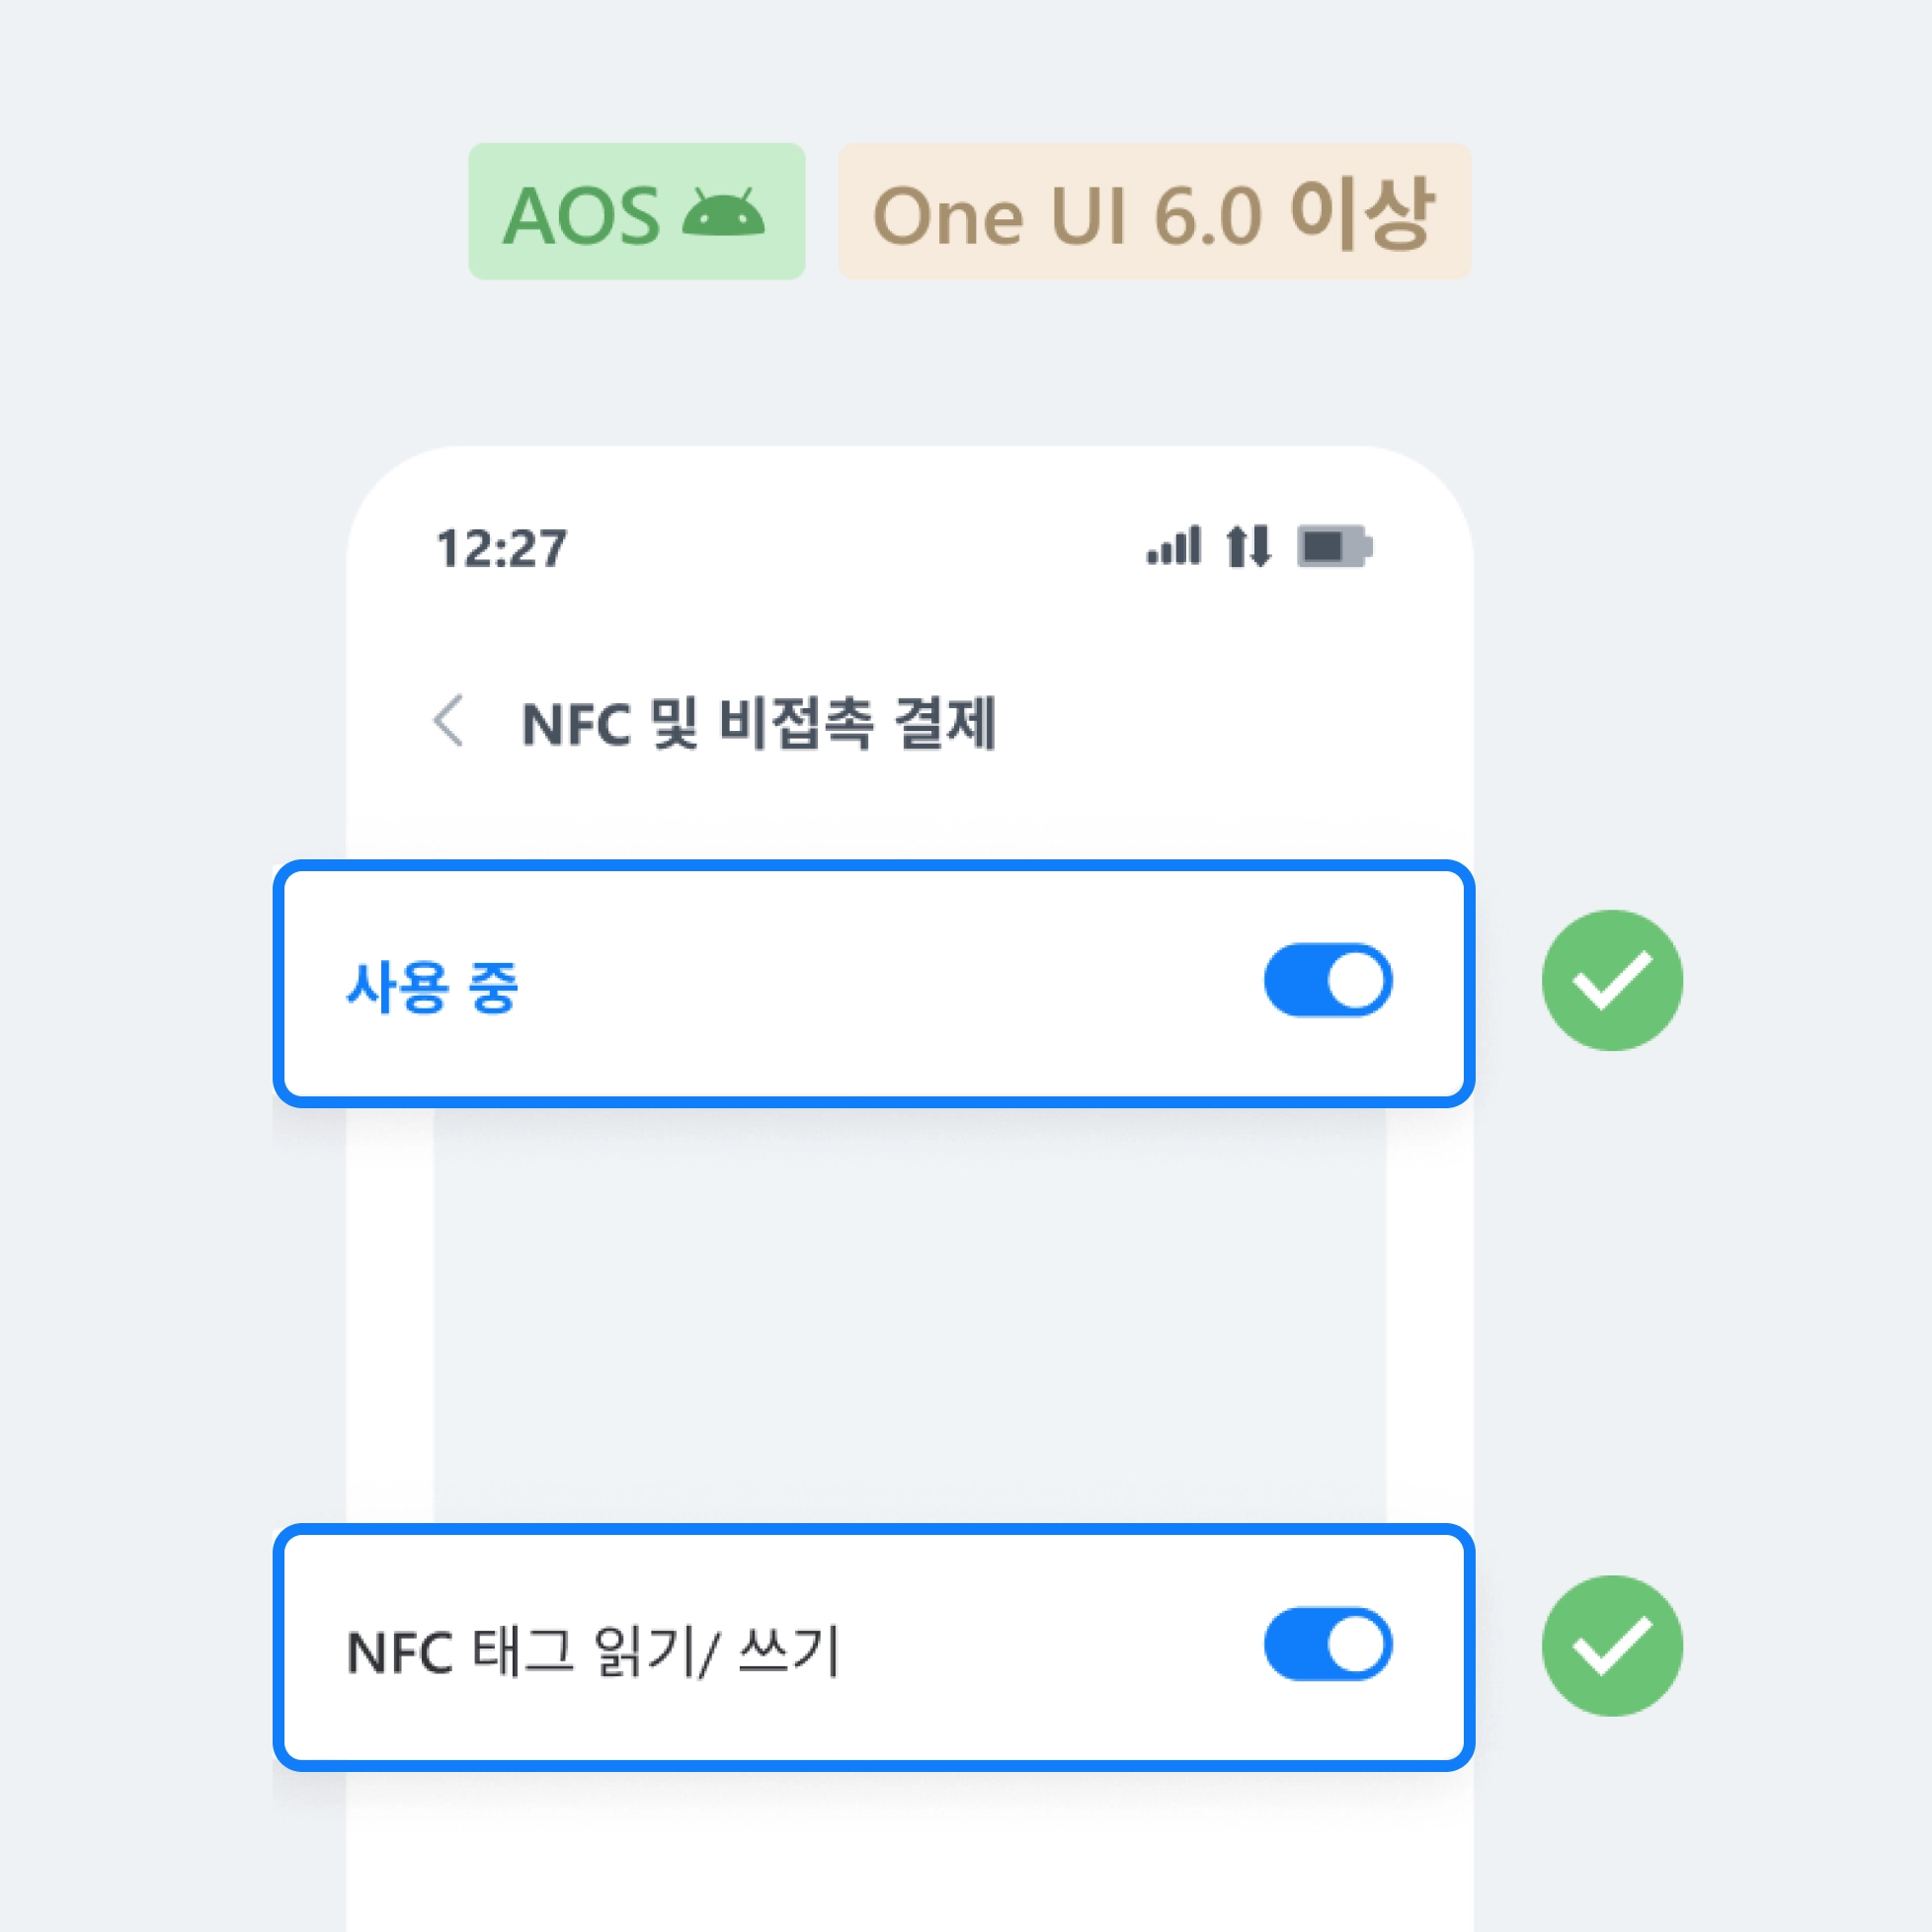Select the blue 사용 중 label

(432, 986)
